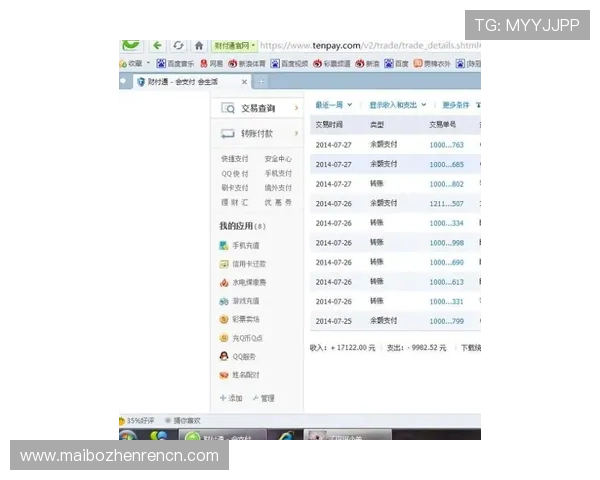Launch the 水电煤缴费 app

click(243, 282)
